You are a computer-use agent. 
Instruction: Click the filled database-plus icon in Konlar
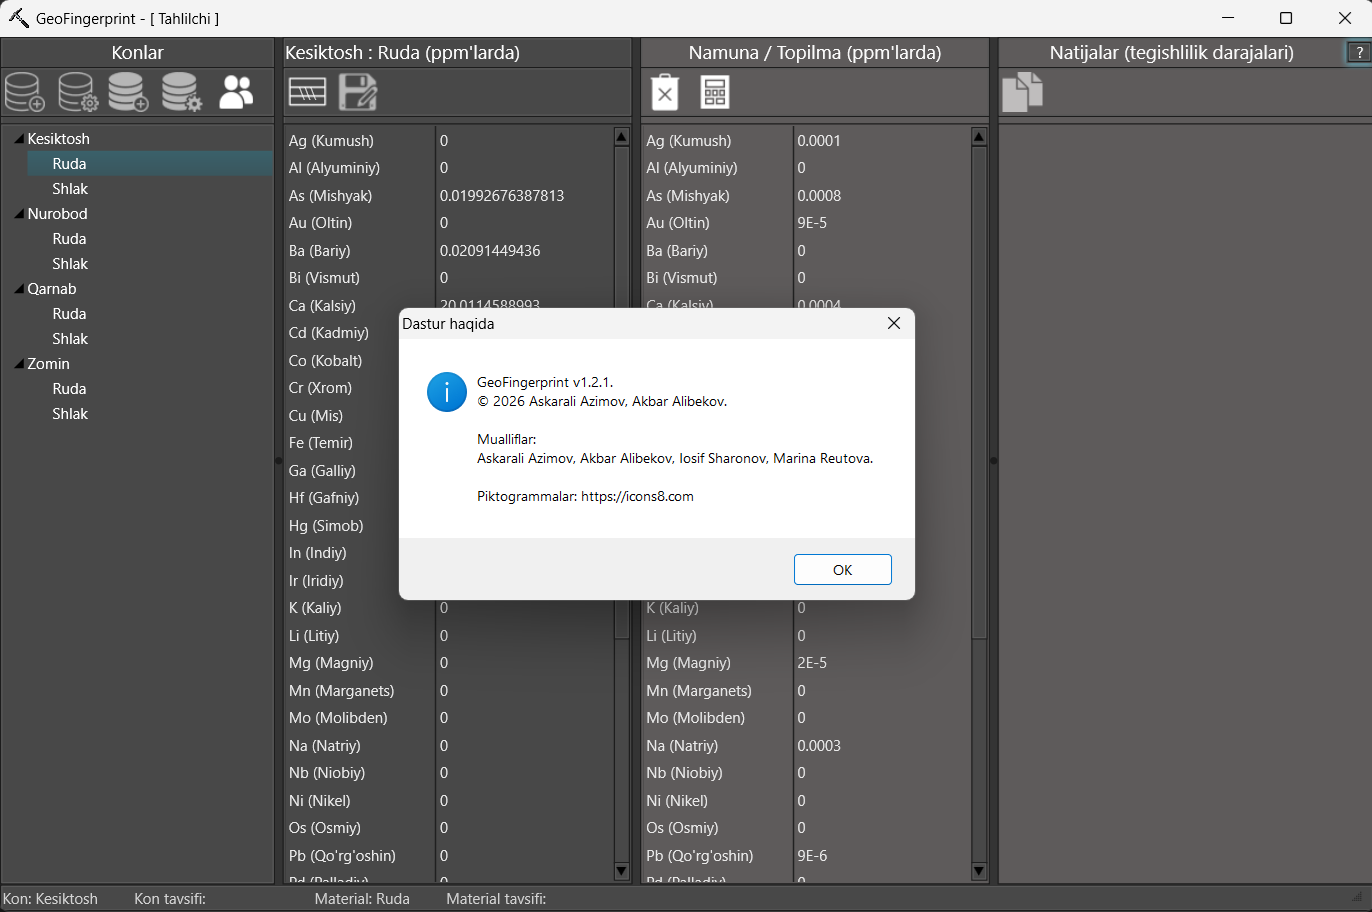[x=129, y=92]
